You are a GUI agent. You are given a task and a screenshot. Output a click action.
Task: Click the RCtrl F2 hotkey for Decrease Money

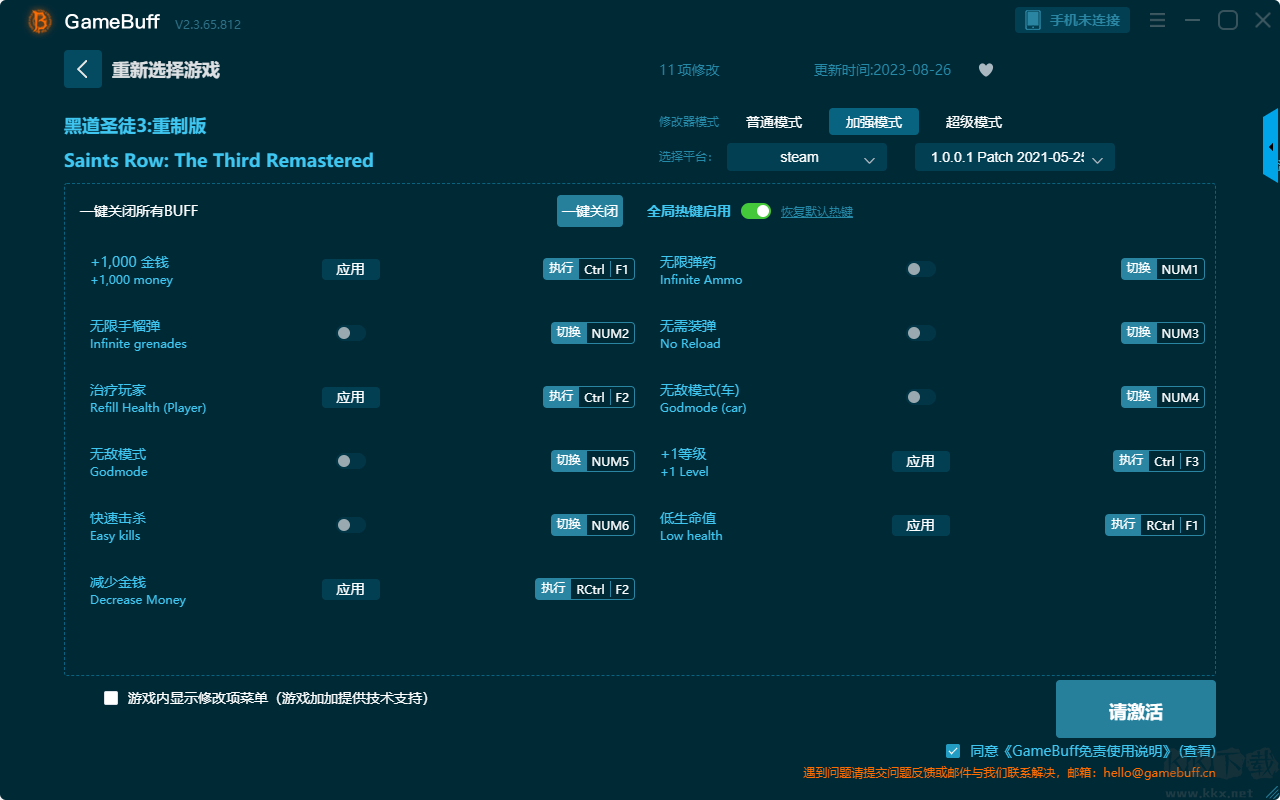pos(585,589)
